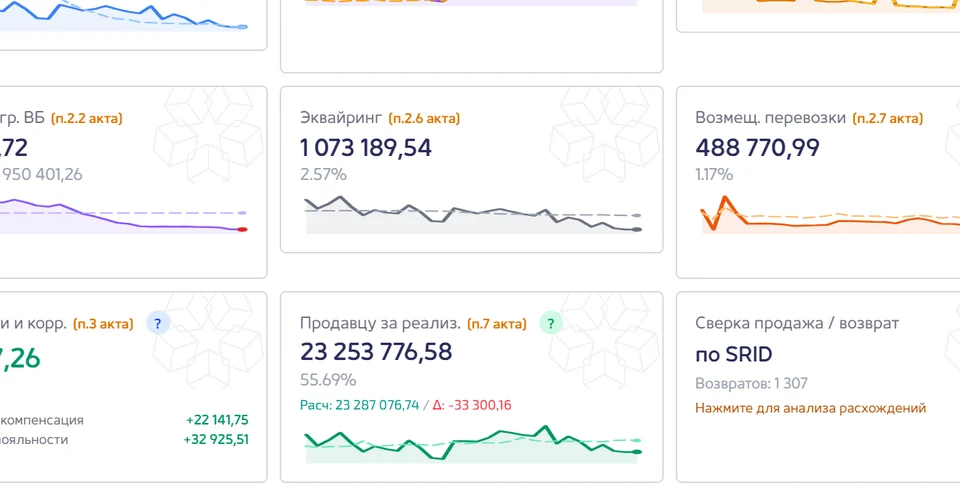Click the (п.2.6 акта) label
This screenshot has height=495, width=960.
424,118
